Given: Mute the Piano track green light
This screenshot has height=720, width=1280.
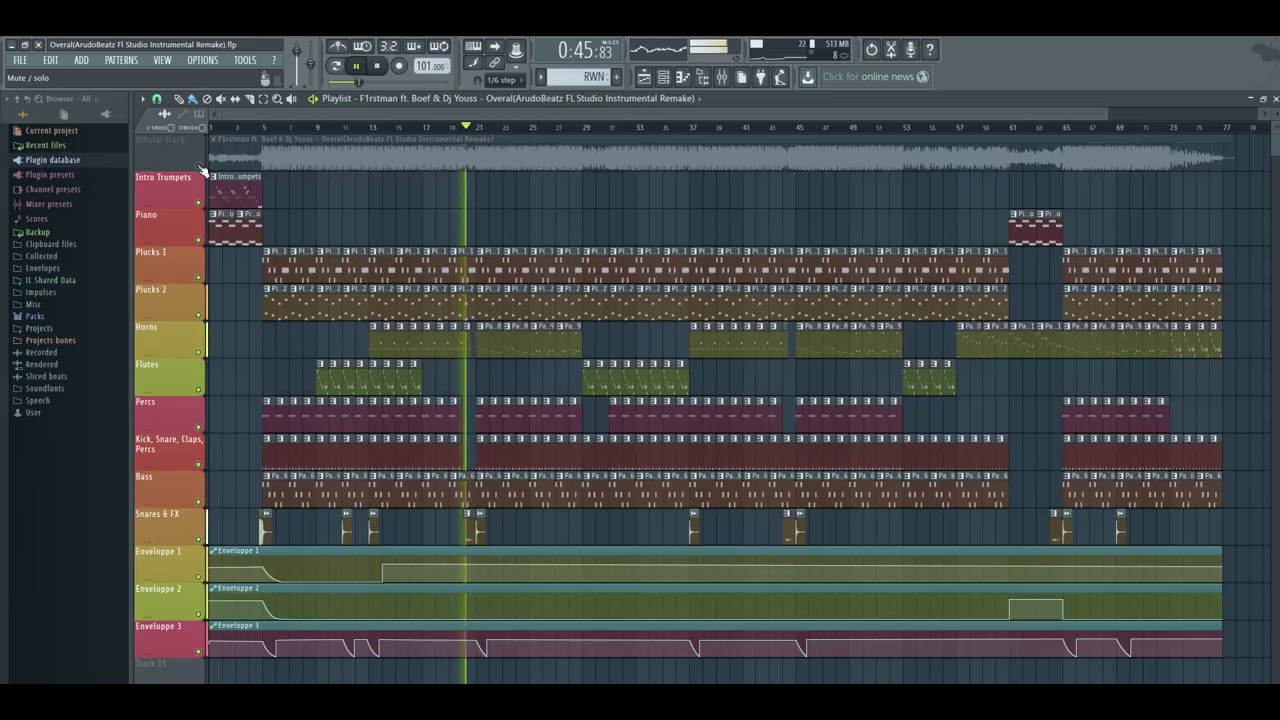Looking at the screenshot, I should (198, 240).
